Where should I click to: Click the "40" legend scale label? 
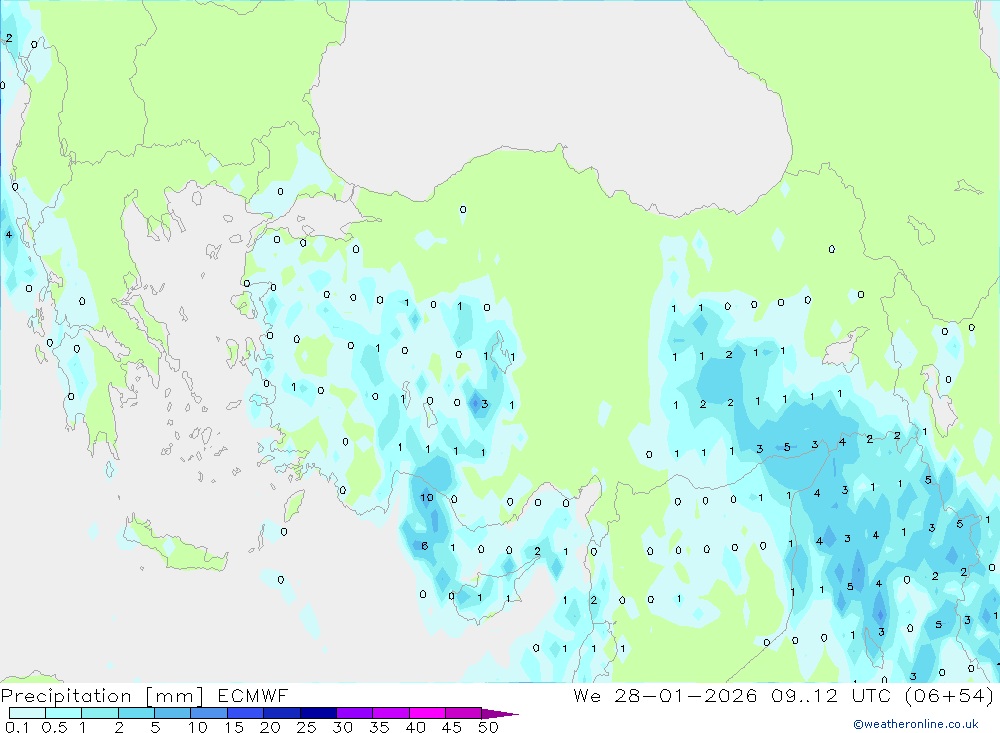coord(415,727)
